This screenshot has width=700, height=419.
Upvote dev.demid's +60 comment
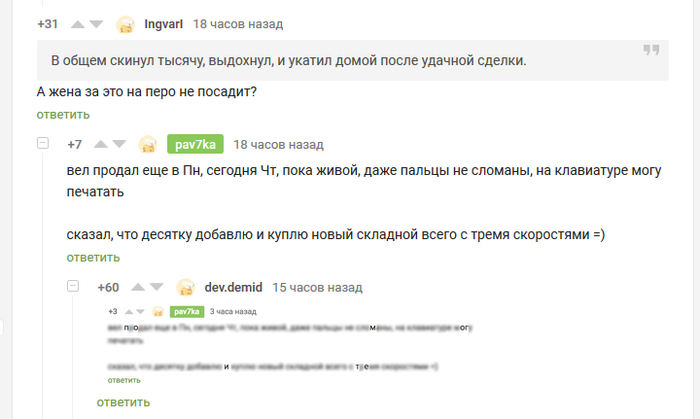tap(138, 287)
